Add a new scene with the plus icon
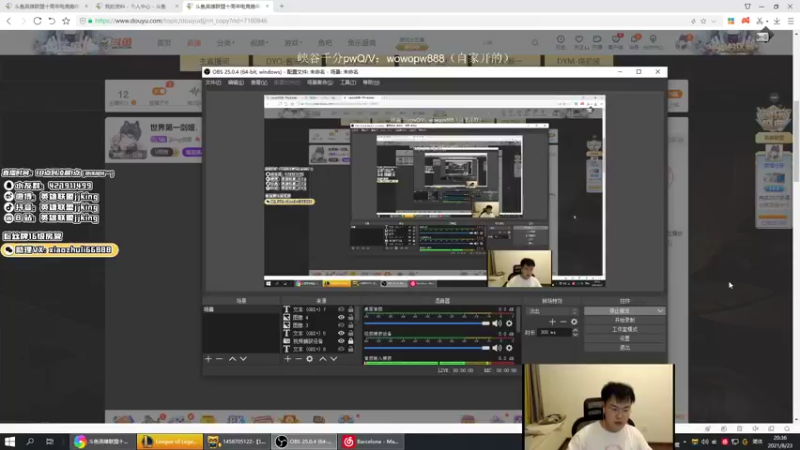This screenshot has width=800, height=450. point(208,359)
